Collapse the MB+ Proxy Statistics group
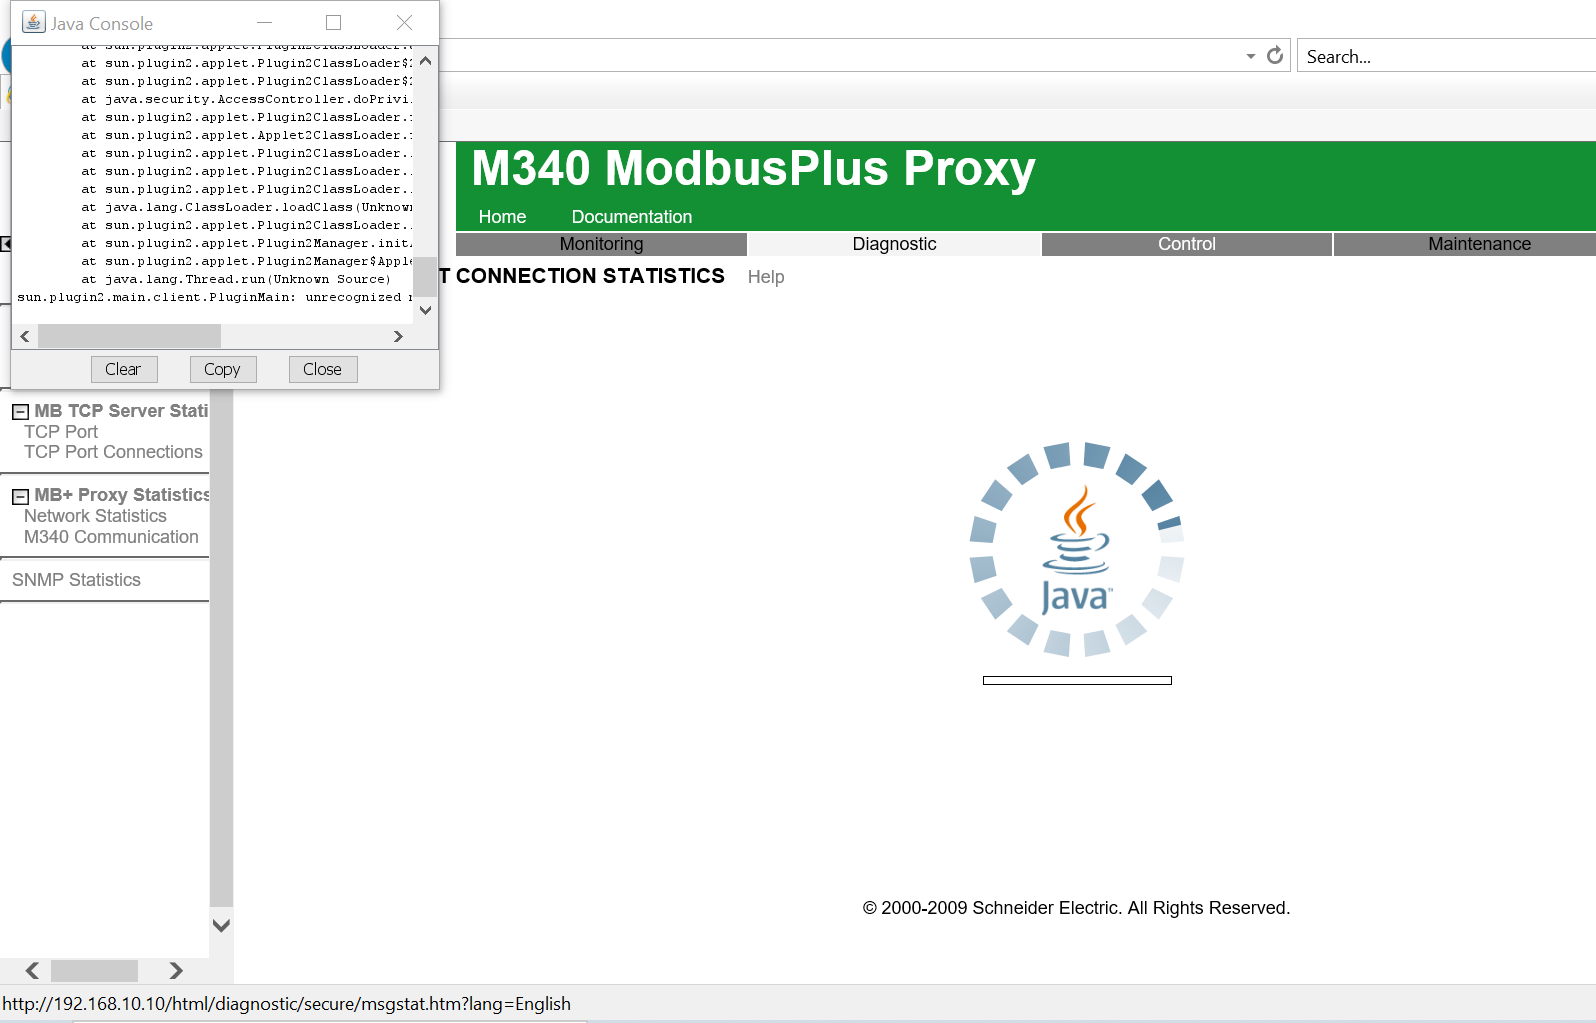 20,496
